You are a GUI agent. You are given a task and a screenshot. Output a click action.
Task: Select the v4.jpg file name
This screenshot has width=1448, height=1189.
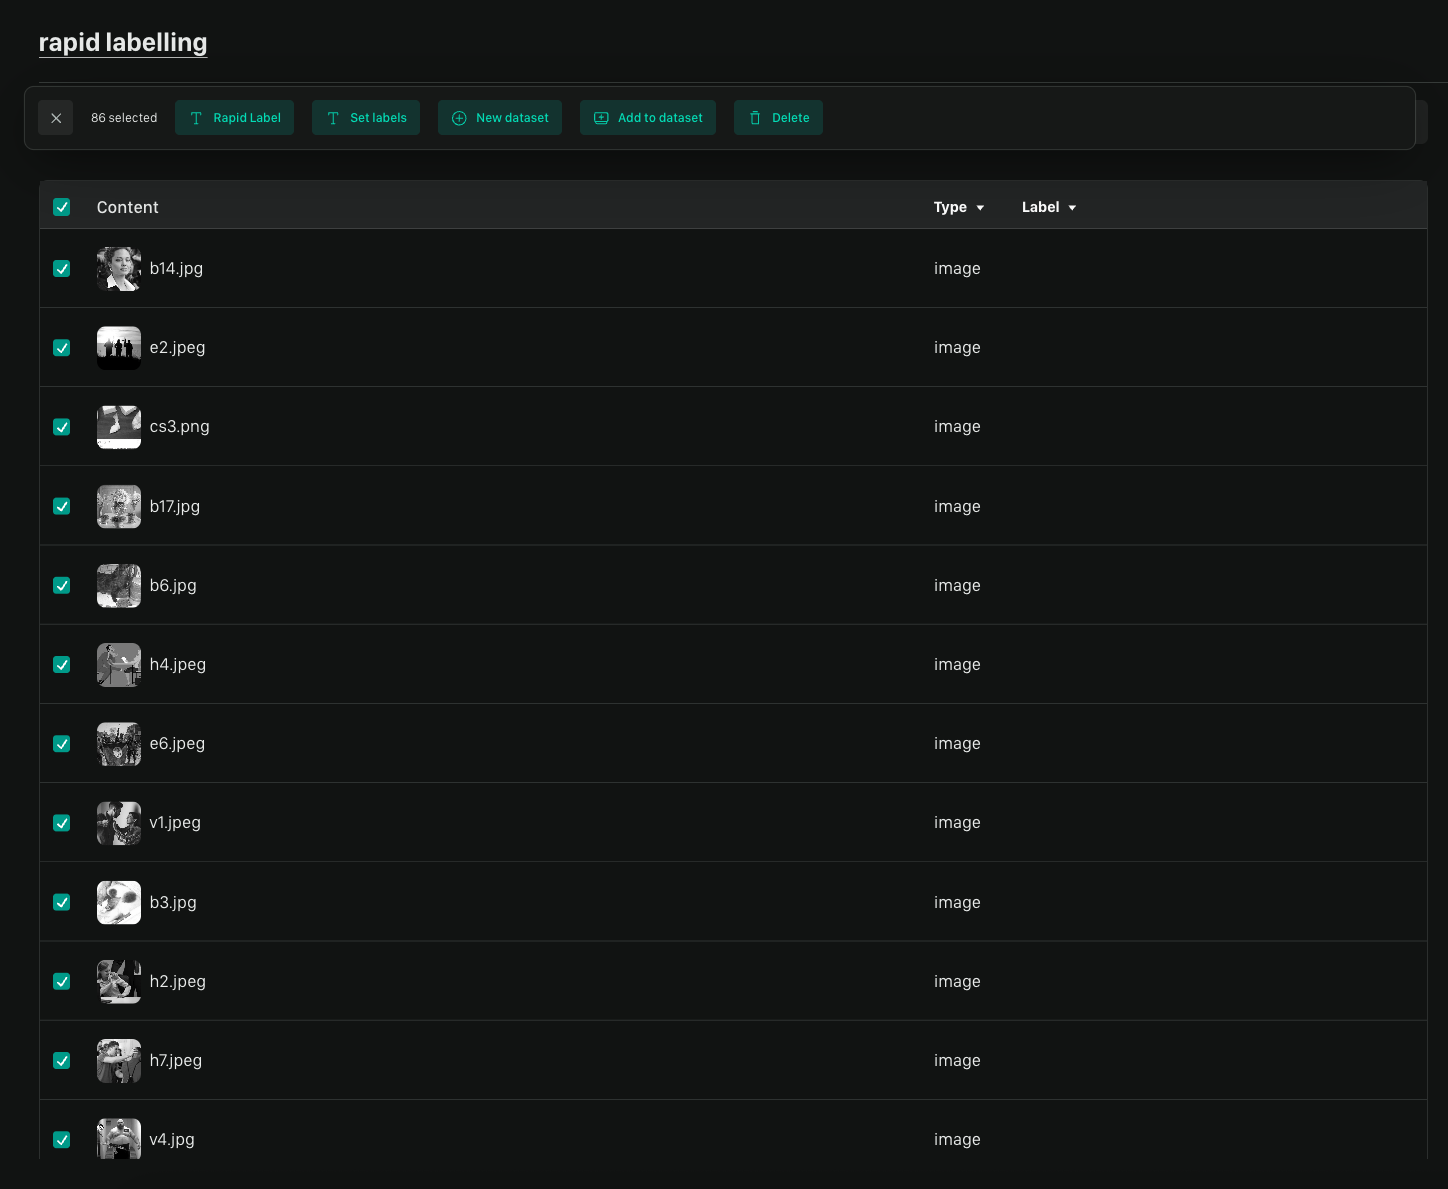(172, 1140)
